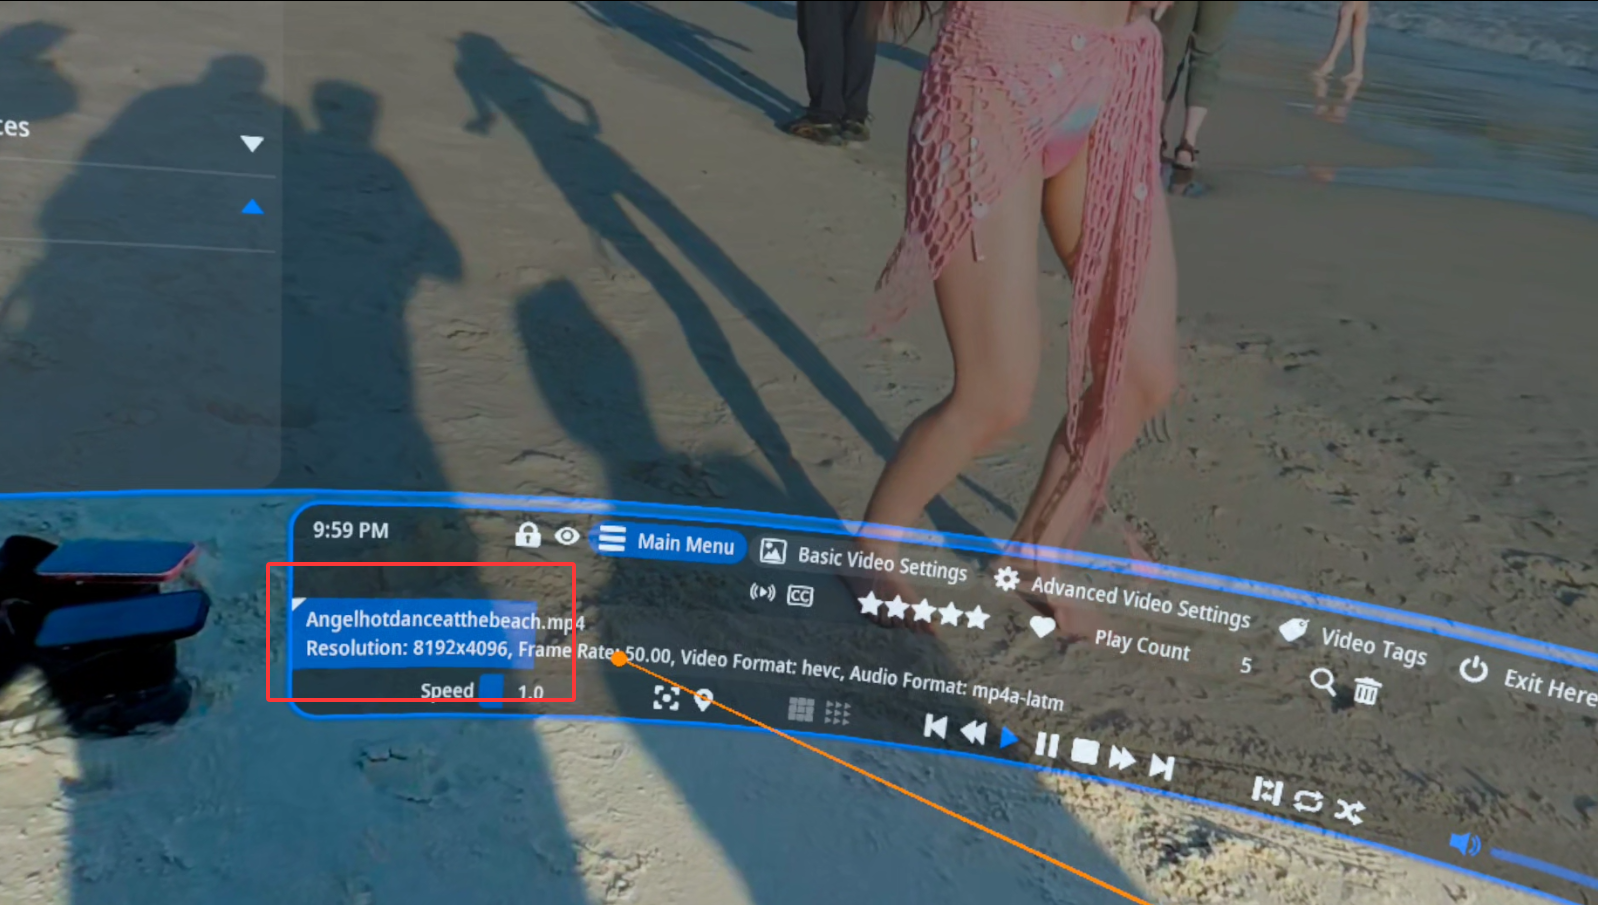The width and height of the screenshot is (1598, 905).
Task: Set rating with the fifth star
Action: point(977,617)
